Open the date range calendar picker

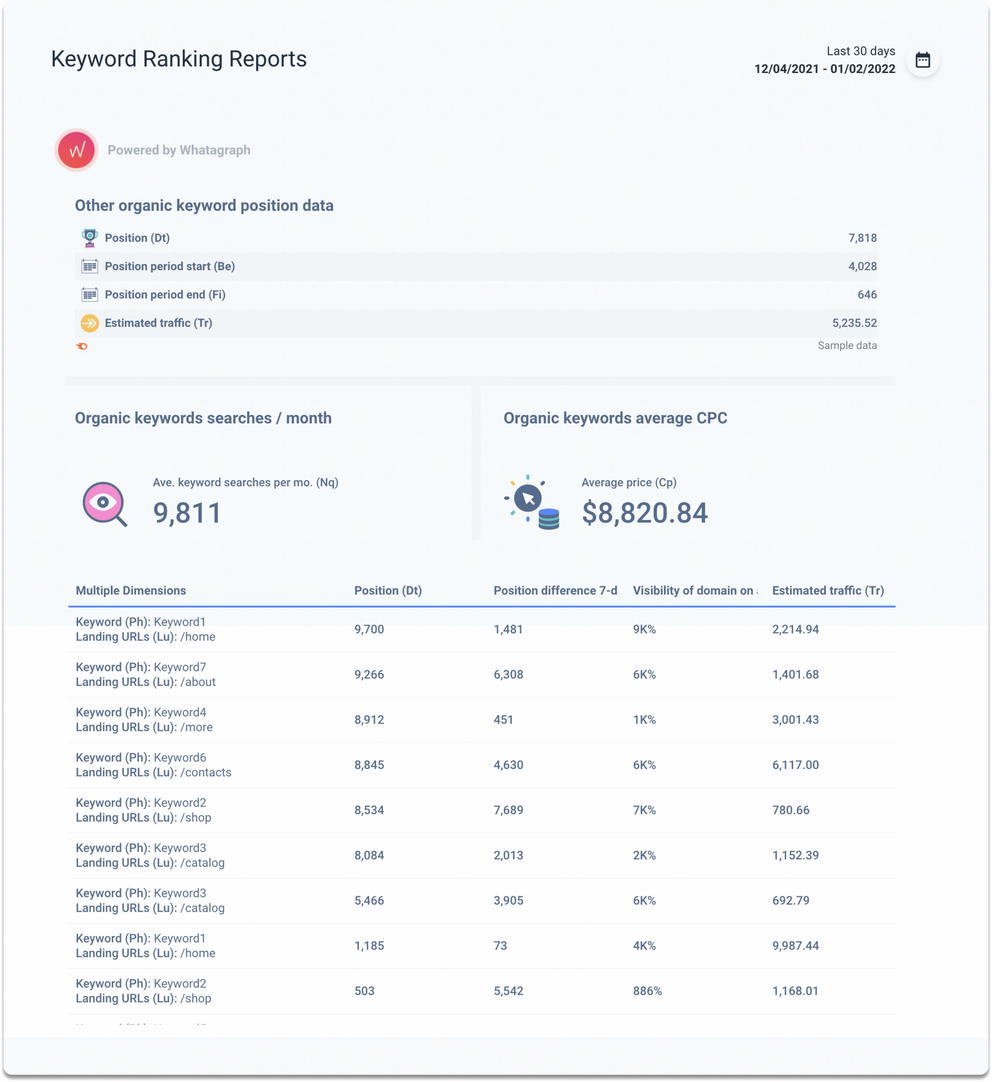click(x=922, y=59)
